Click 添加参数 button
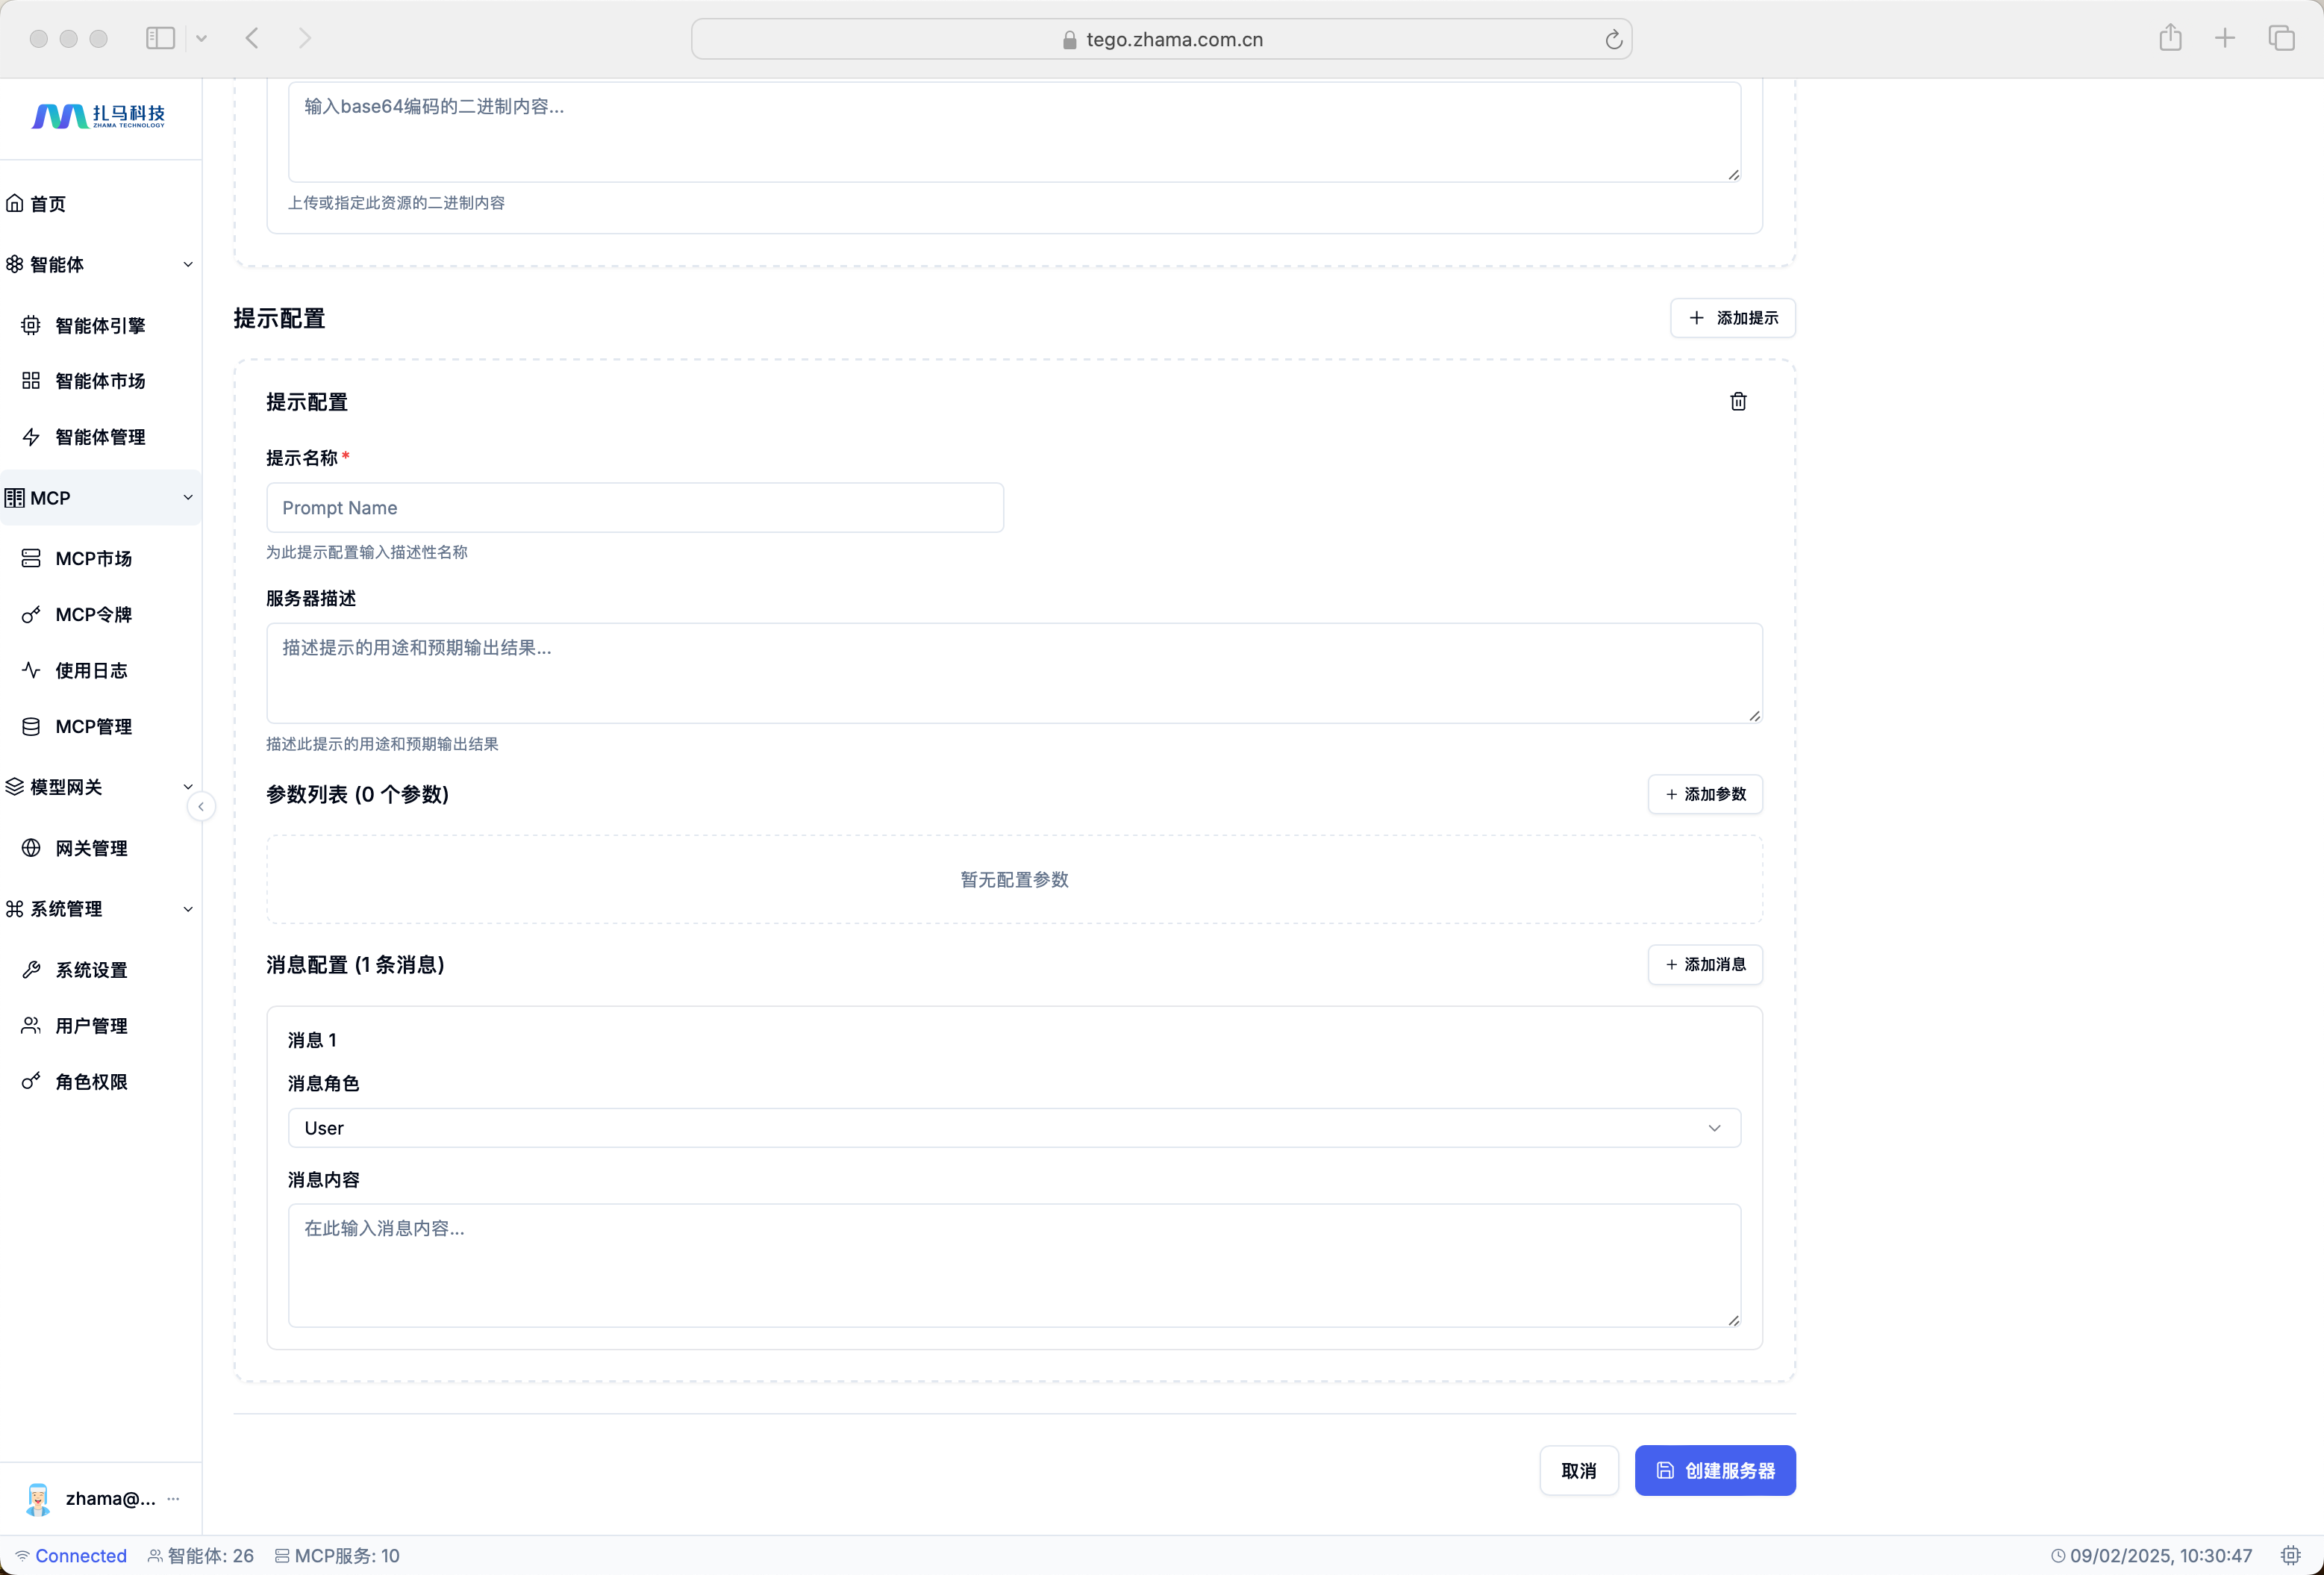Screen dimensions: 2324x1575 pos(1704,793)
